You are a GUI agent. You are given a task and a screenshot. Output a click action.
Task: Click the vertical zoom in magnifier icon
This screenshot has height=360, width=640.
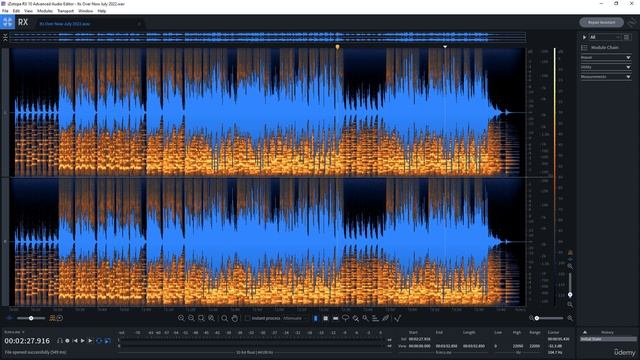[570, 266]
